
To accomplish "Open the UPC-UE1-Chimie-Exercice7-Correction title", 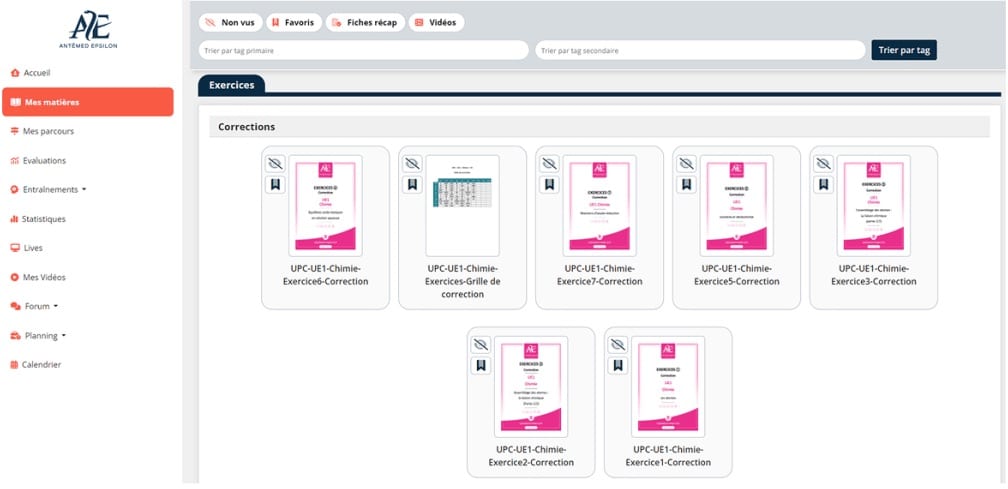I will pyautogui.click(x=599, y=275).
